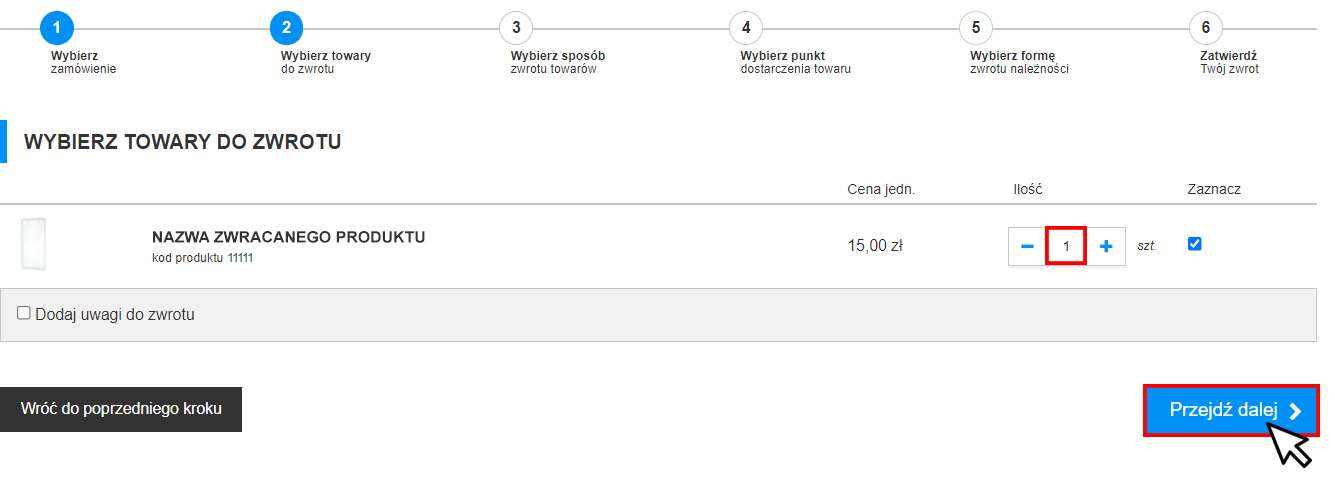Enable Dodaj uwagi do zwrotu checkbox

[24, 313]
